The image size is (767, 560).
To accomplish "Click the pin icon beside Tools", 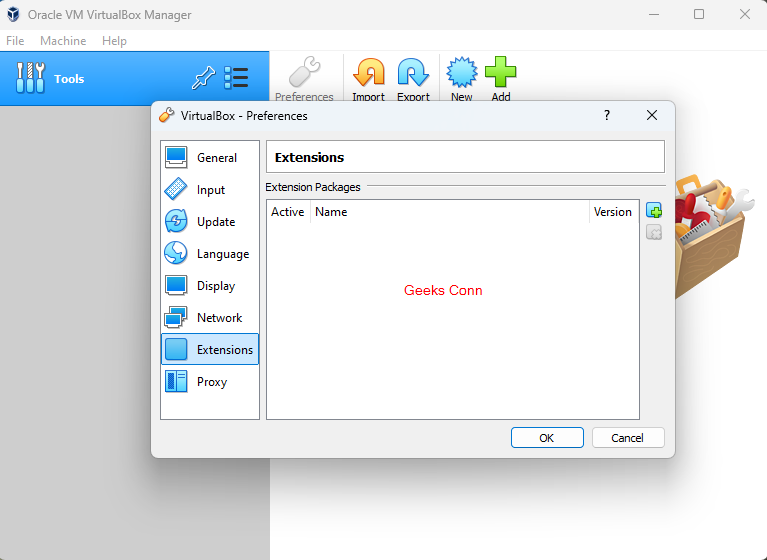I will coord(203,78).
